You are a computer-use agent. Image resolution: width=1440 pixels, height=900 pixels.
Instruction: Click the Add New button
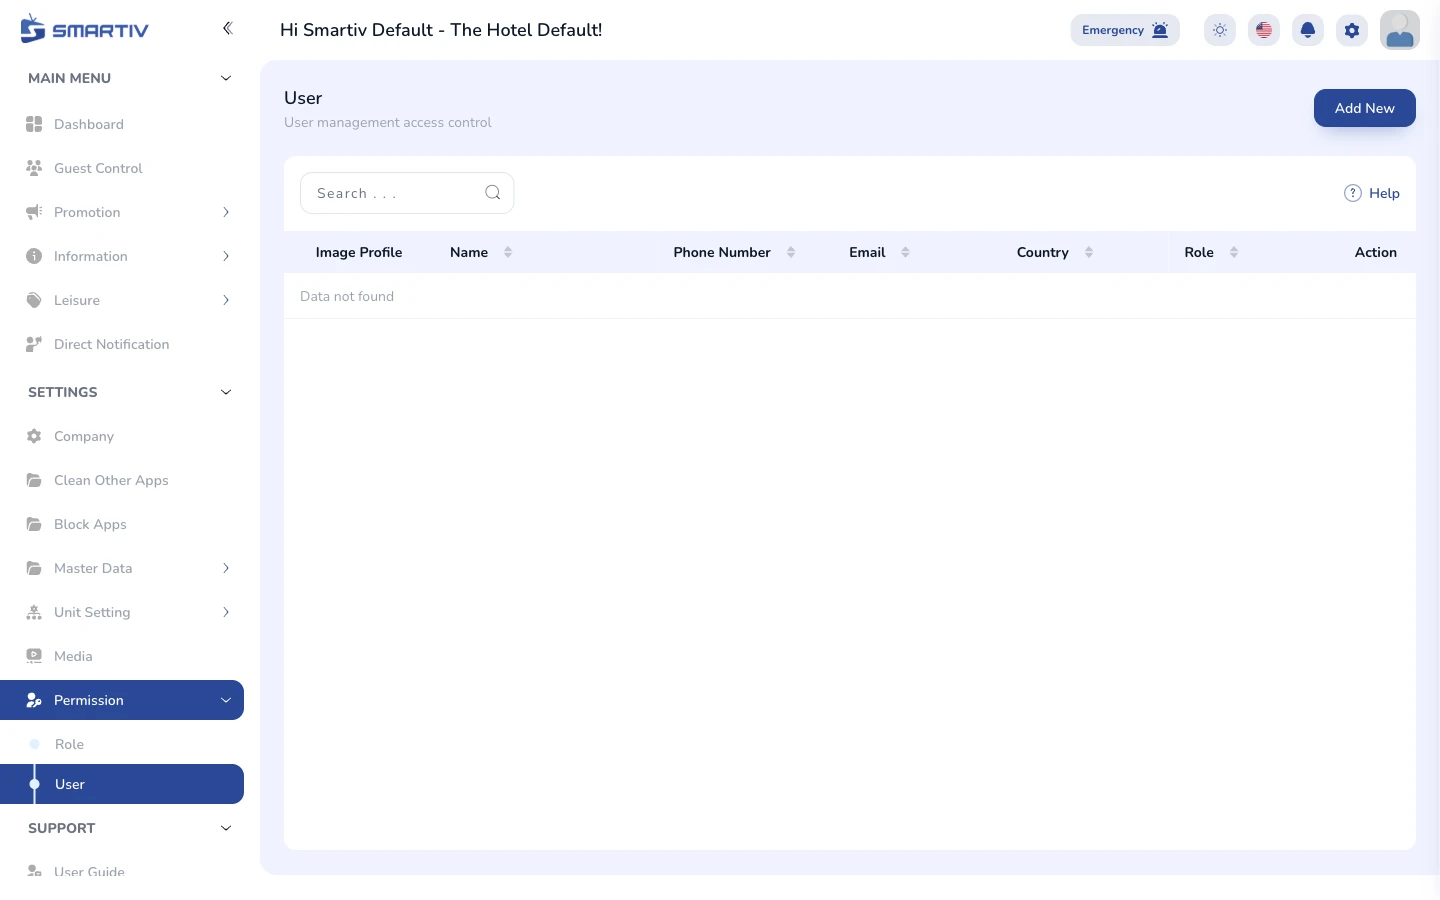(x=1365, y=108)
